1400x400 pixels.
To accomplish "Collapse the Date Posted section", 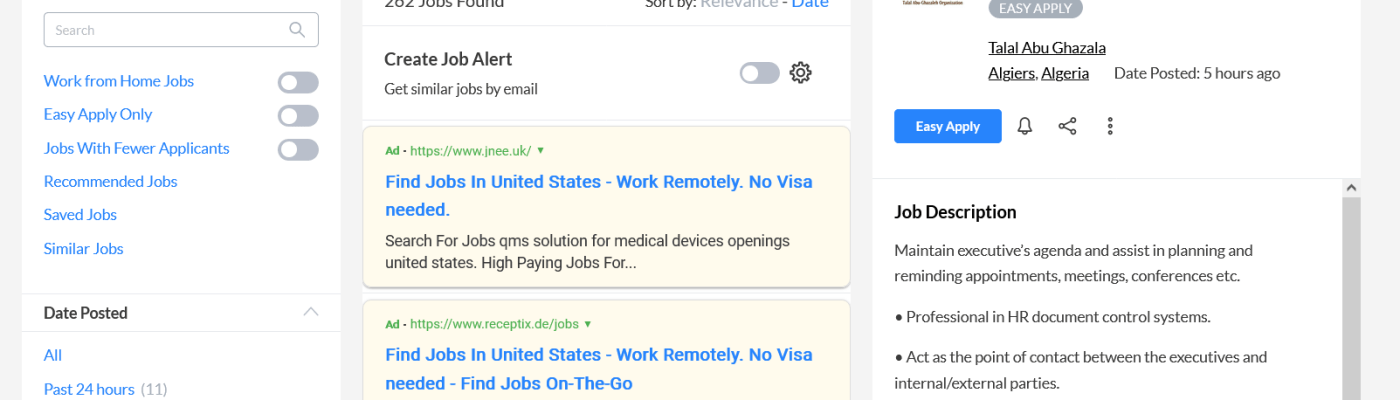I will pos(311,312).
